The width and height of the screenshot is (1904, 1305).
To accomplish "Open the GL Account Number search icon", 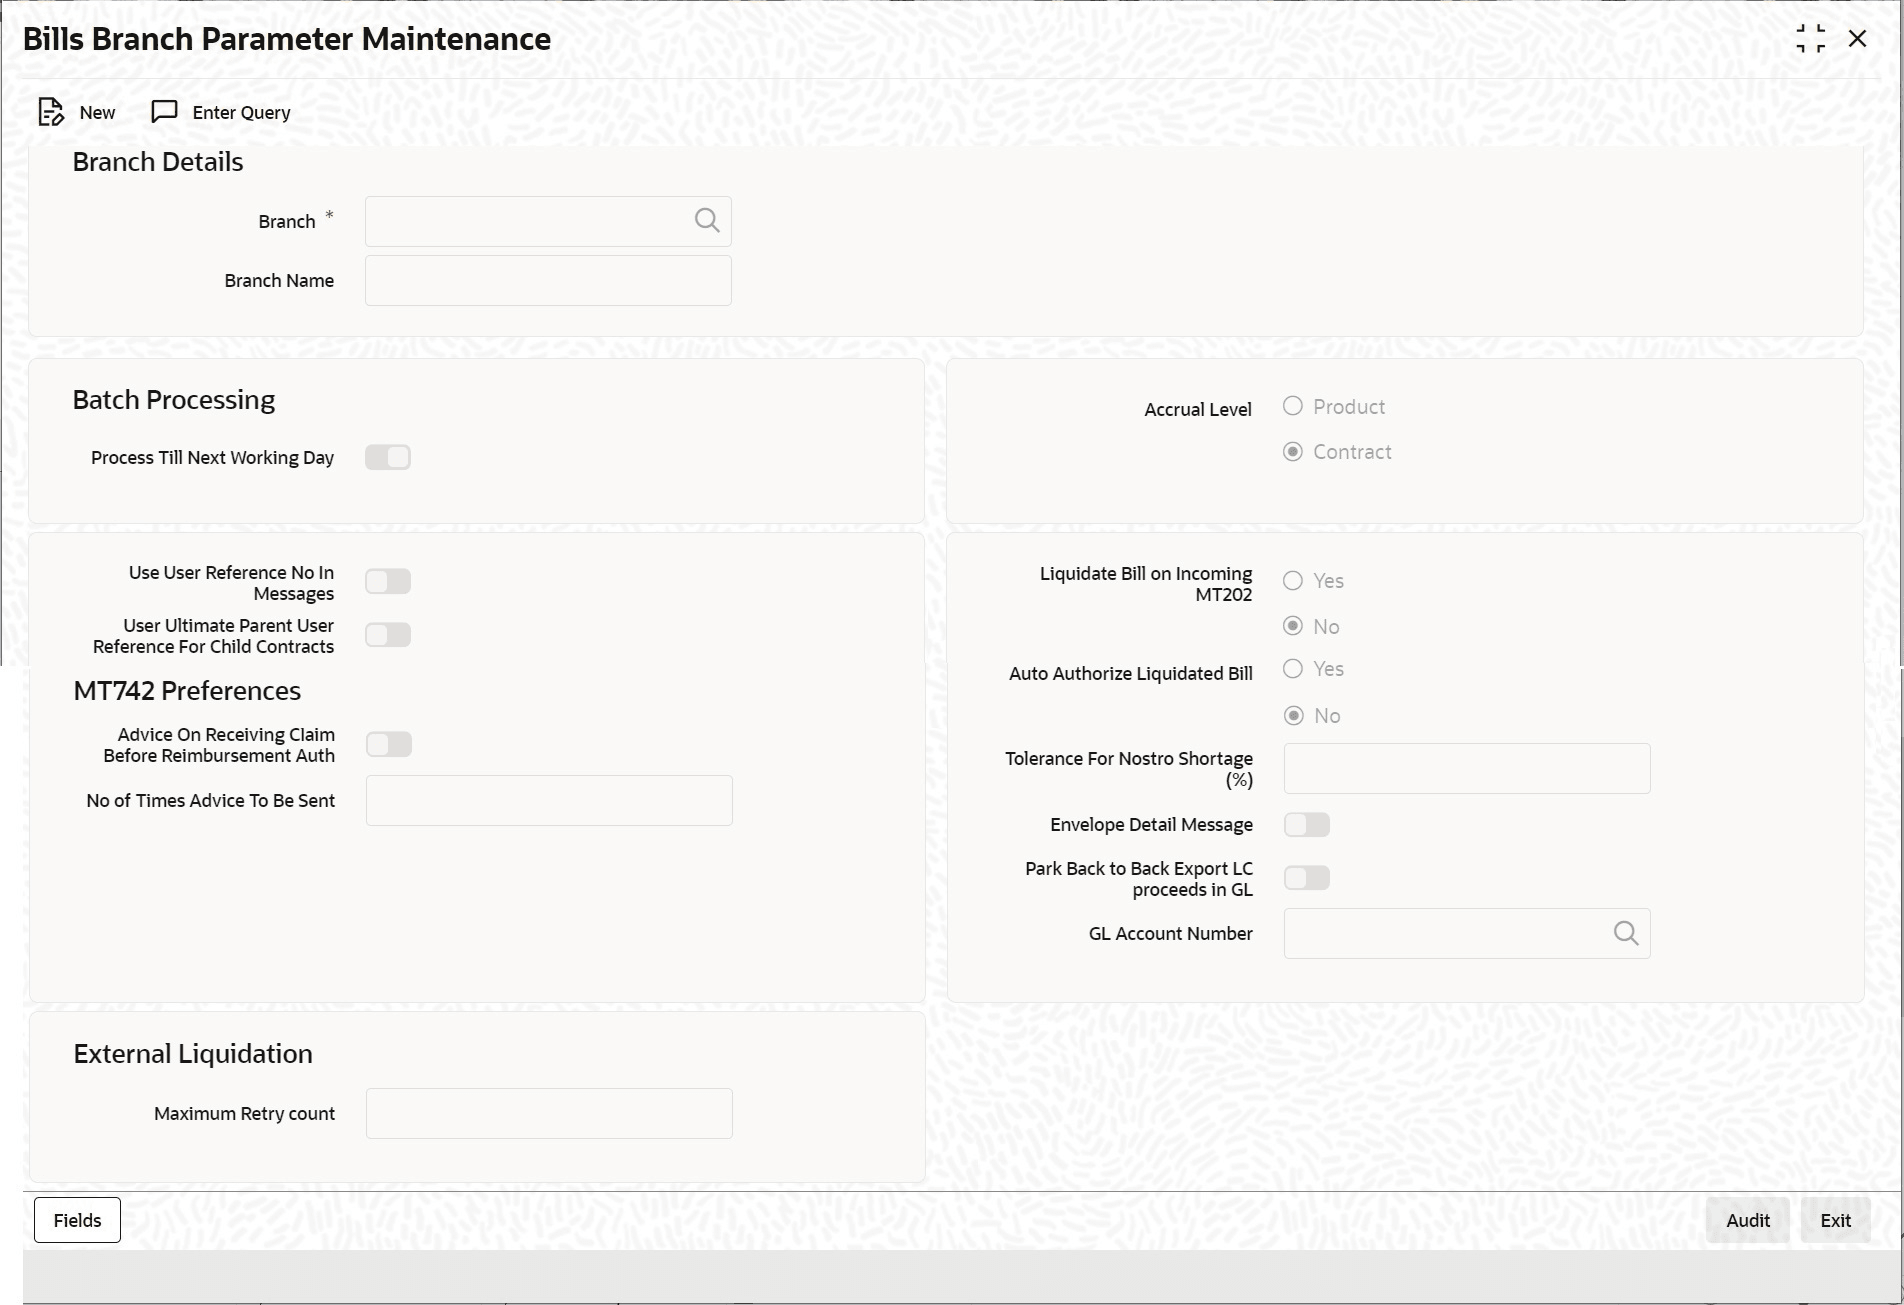I will click(1626, 933).
